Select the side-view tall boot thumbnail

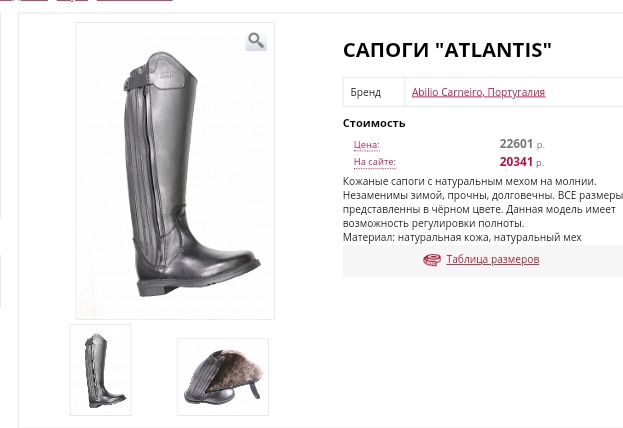coord(100,369)
